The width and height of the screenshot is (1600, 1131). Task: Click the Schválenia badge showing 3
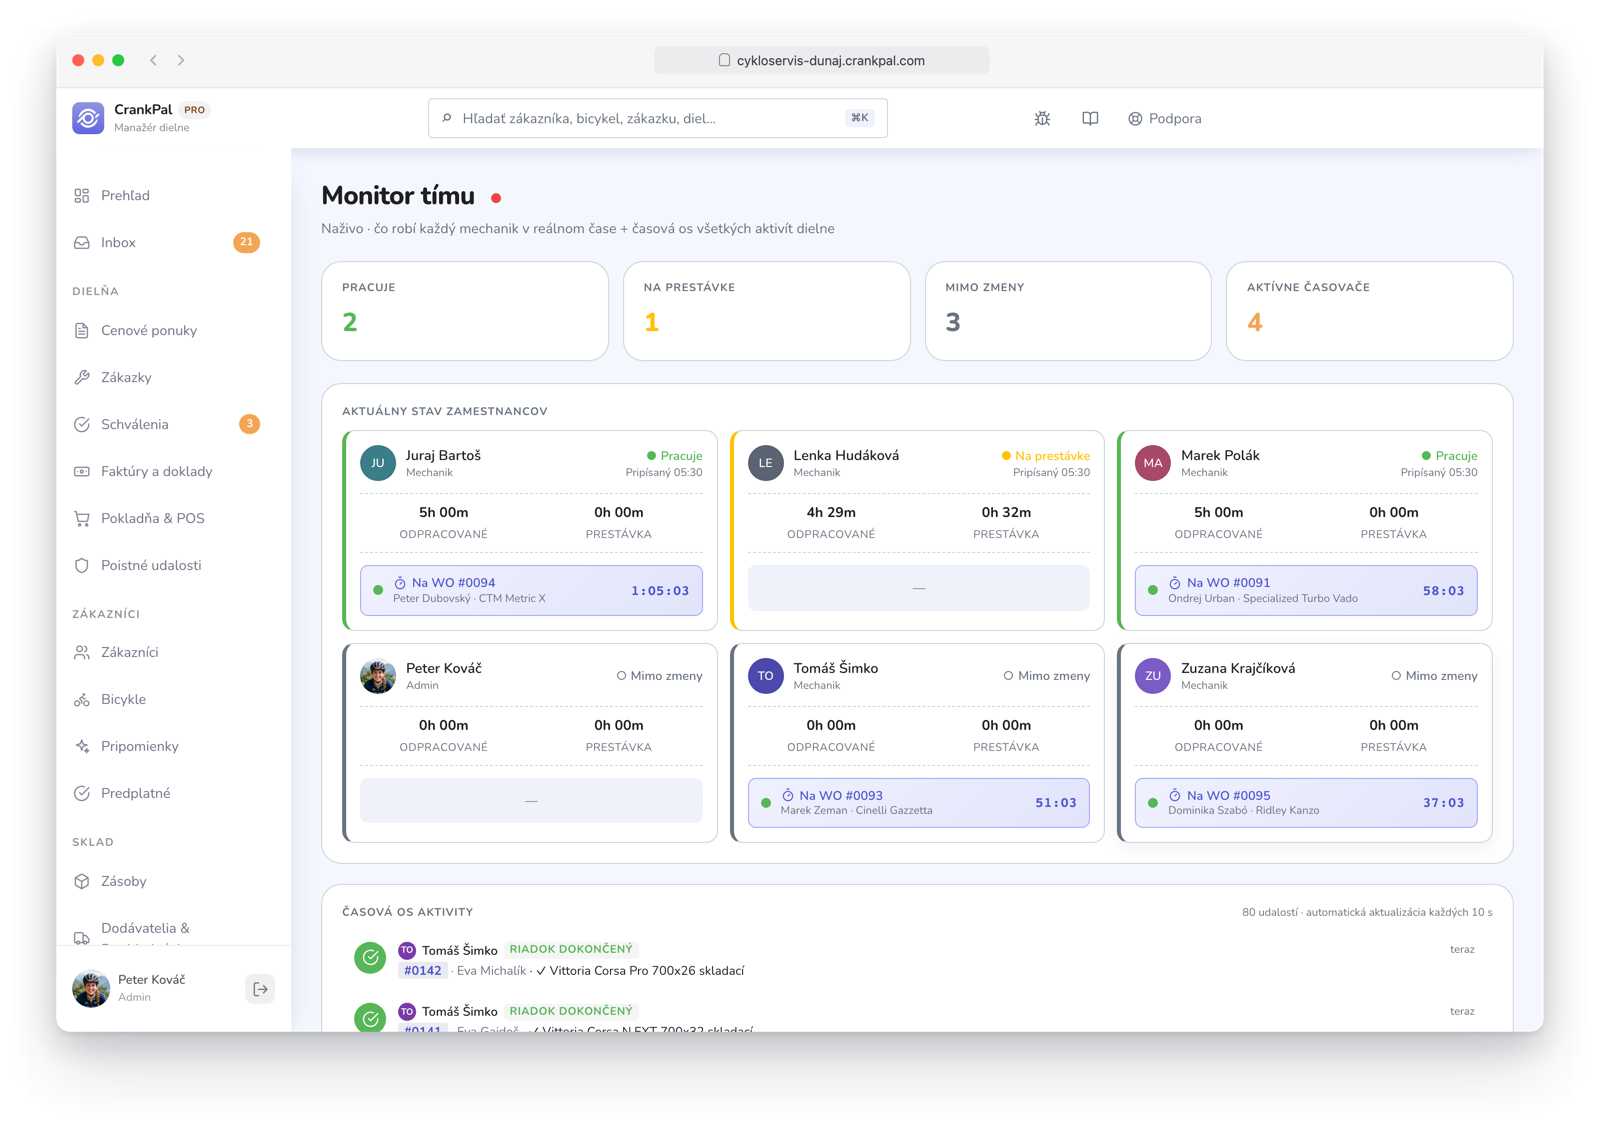coord(249,424)
